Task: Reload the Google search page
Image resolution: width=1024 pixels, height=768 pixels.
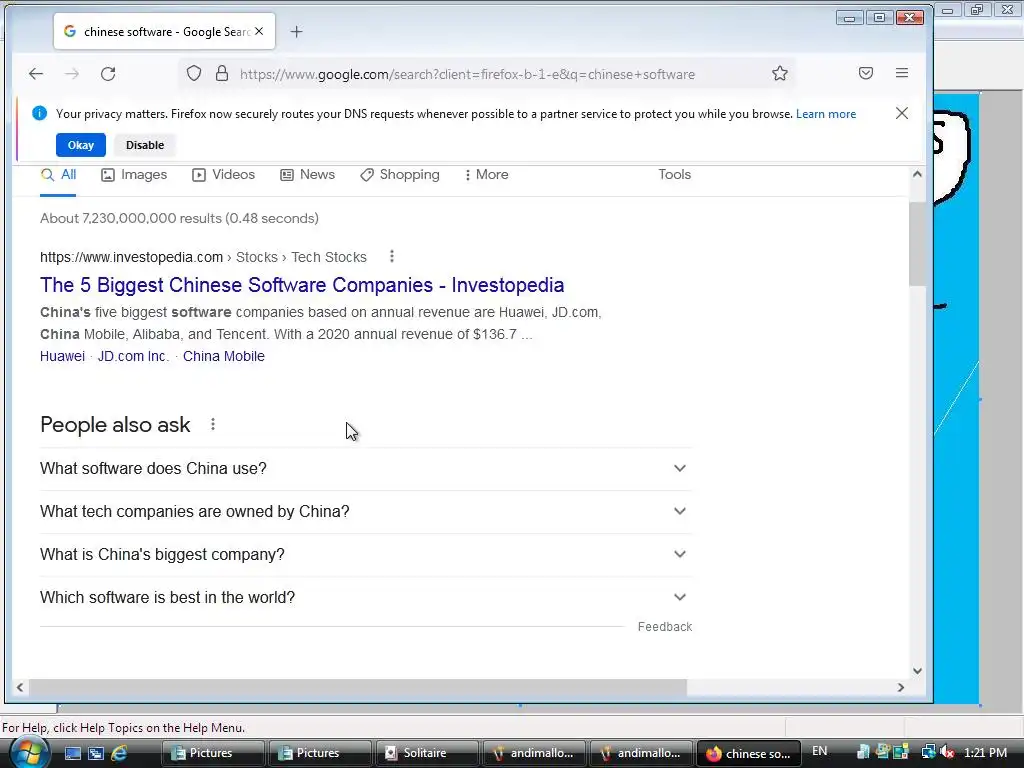Action: click(x=108, y=74)
